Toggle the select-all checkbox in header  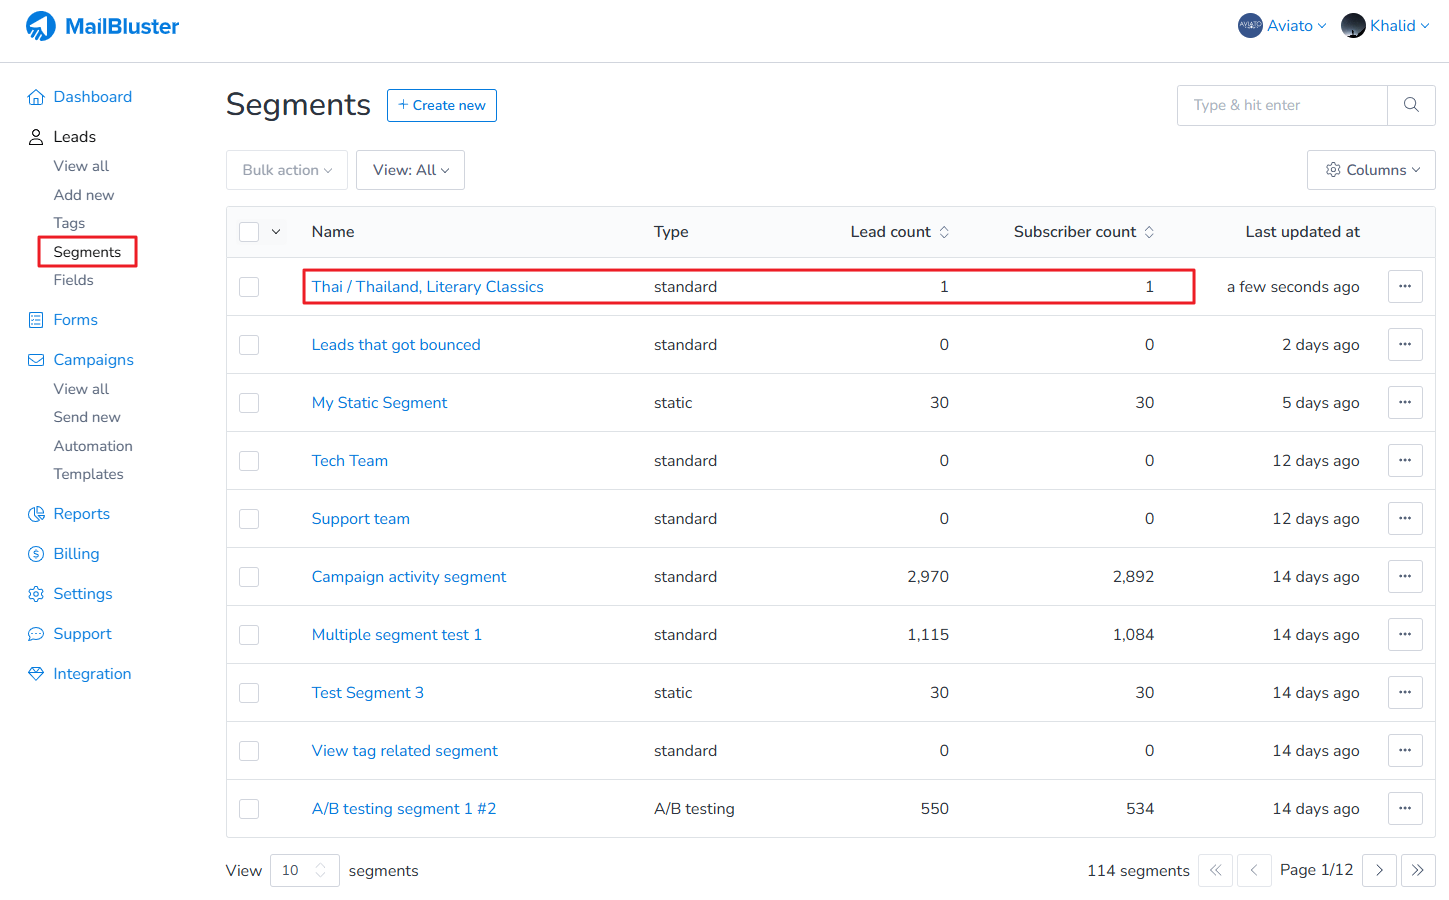(x=249, y=232)
